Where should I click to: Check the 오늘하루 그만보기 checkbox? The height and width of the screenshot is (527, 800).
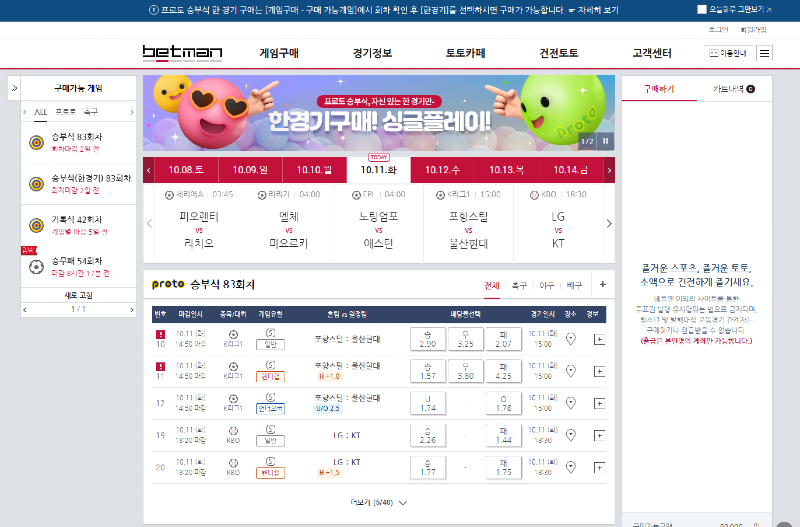[702, 9]
